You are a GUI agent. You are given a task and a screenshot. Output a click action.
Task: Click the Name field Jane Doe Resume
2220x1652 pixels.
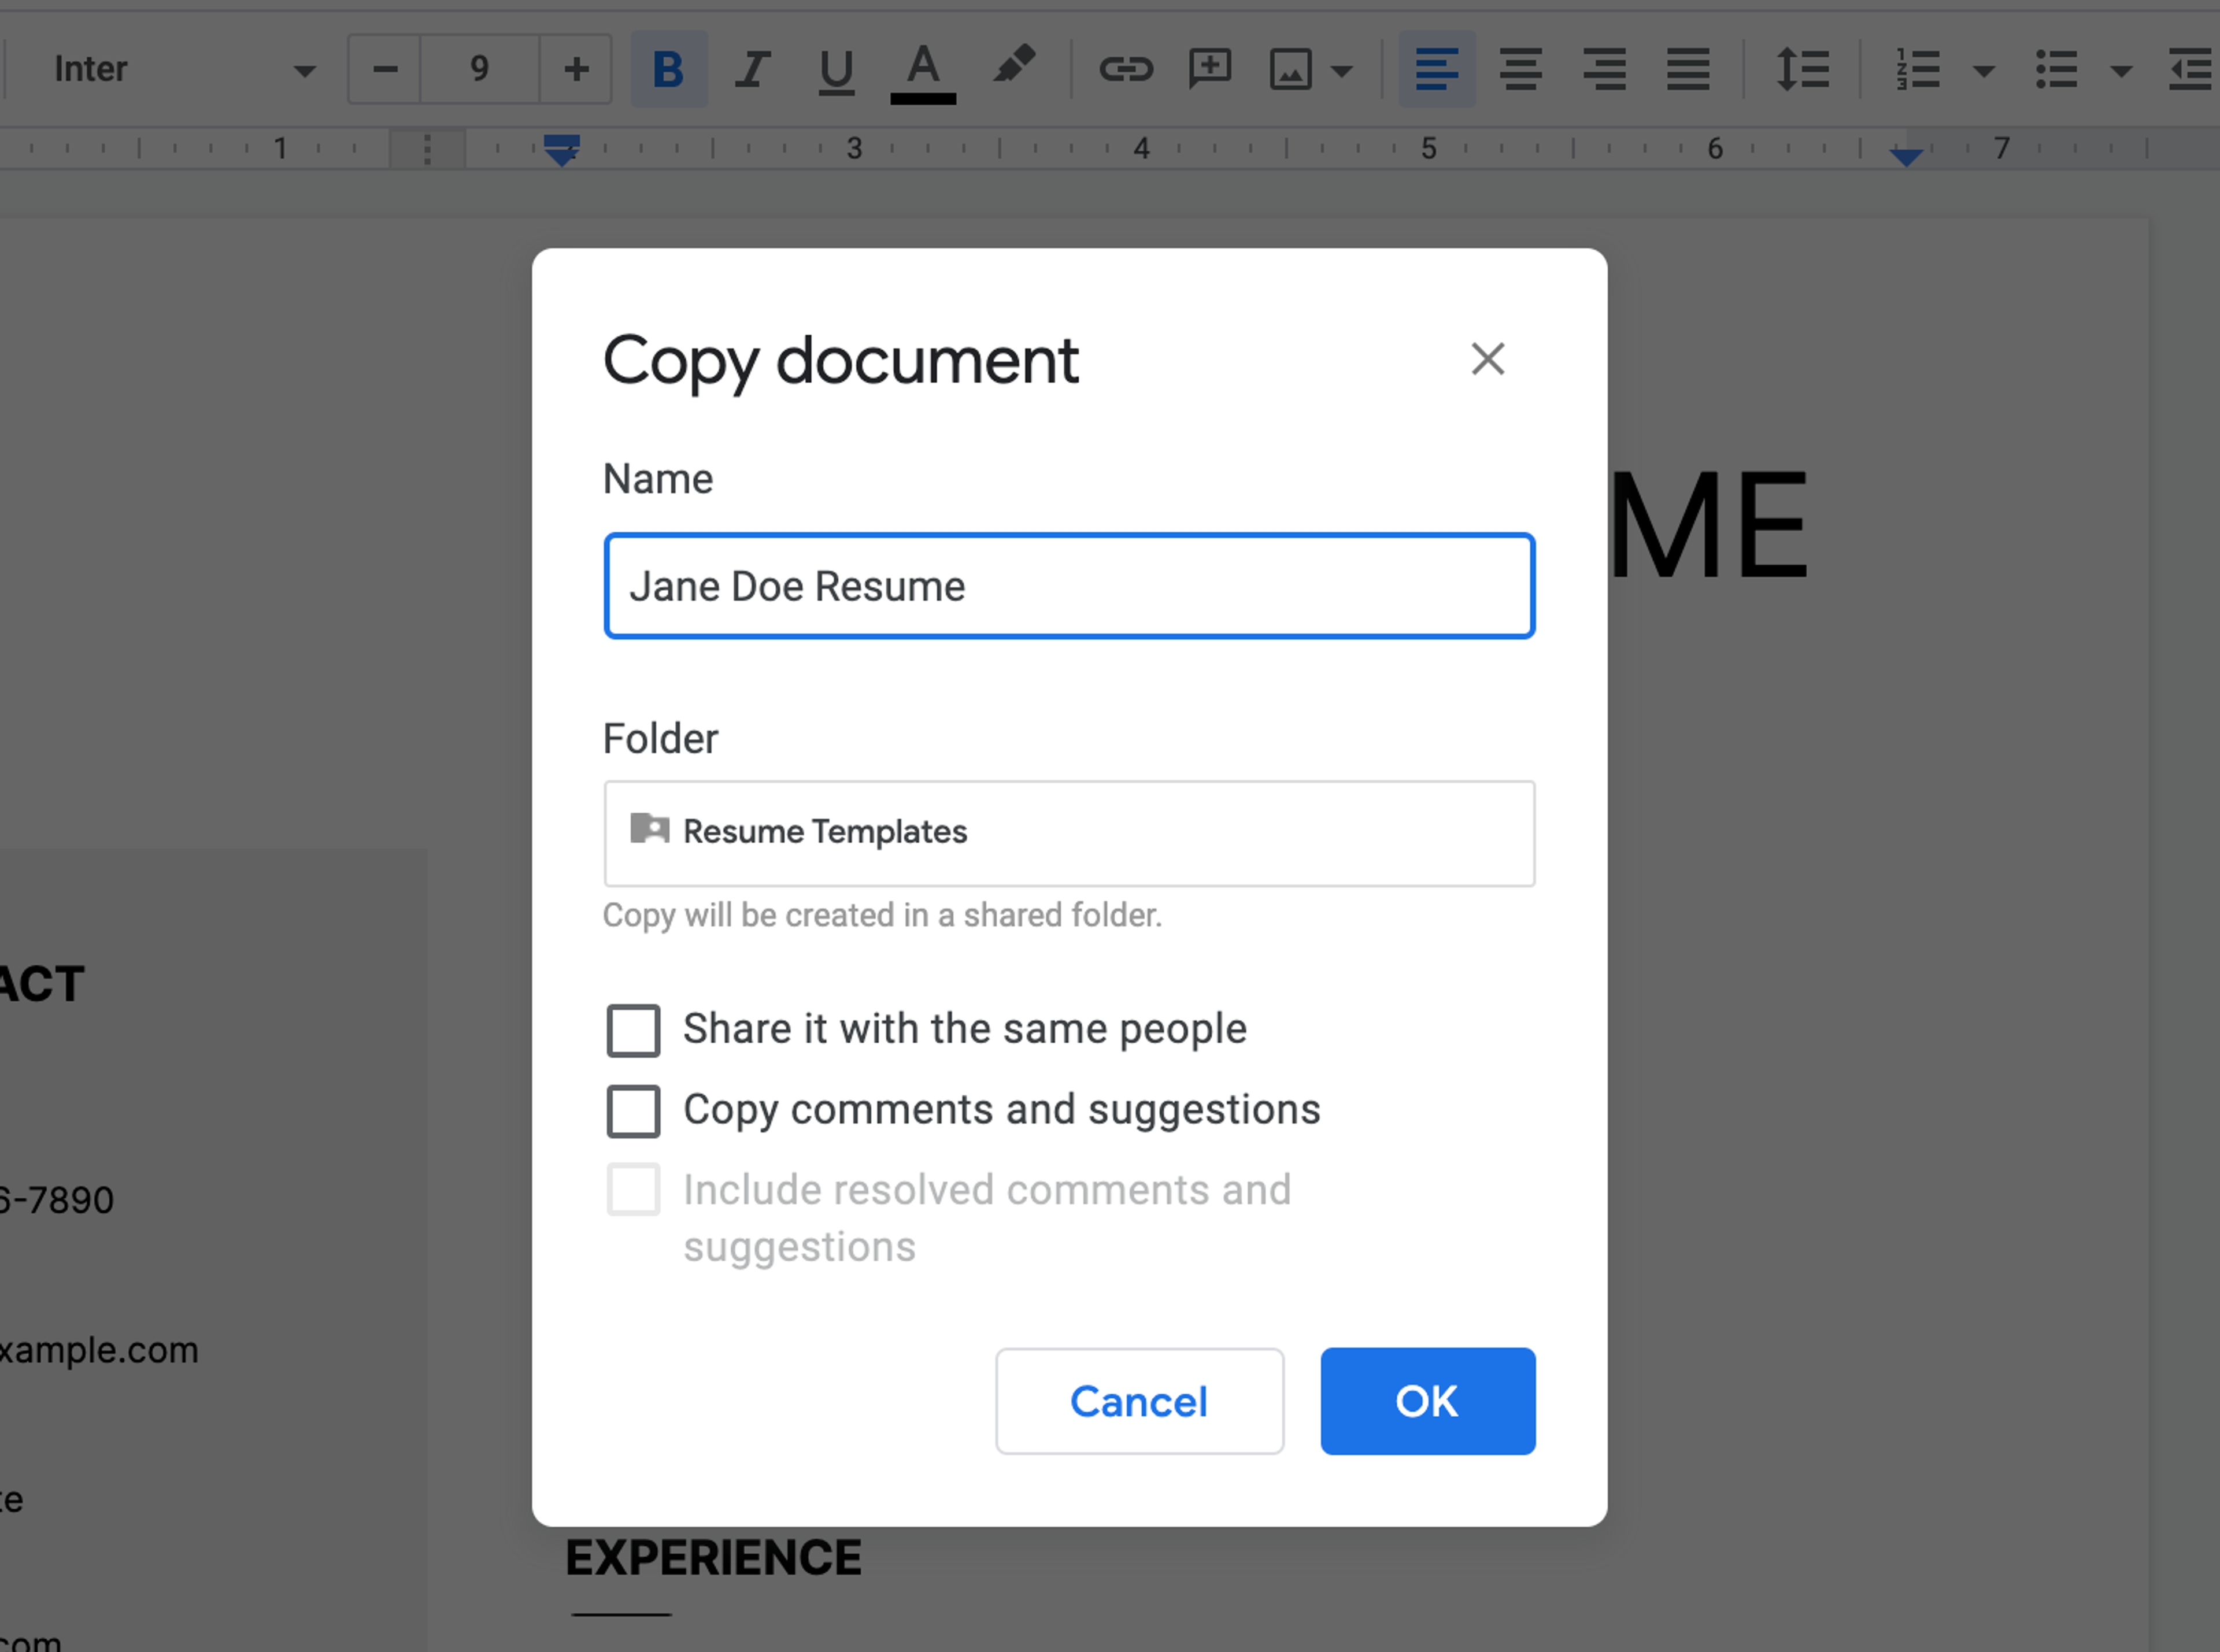[x=1068, y=586]
